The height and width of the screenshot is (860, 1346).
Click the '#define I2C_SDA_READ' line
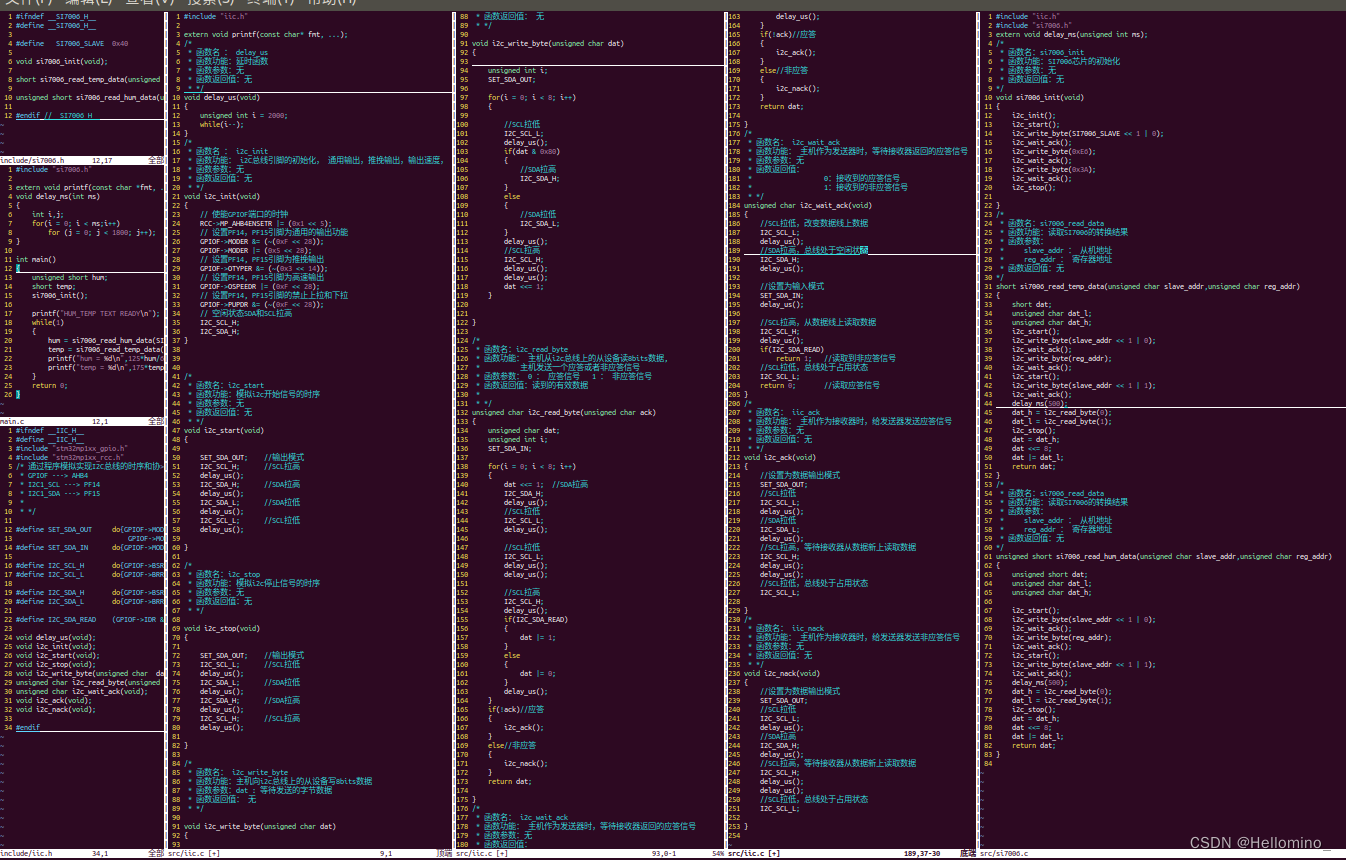90,619
